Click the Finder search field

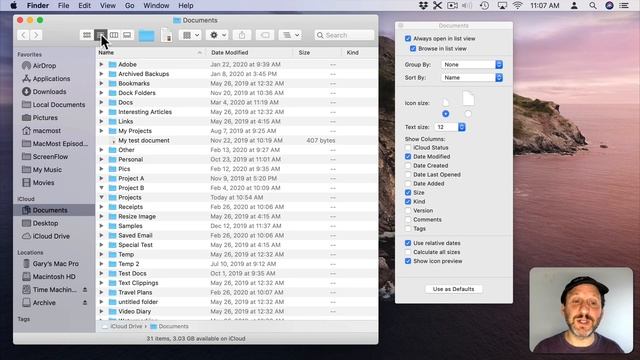[x=344, y=35]
